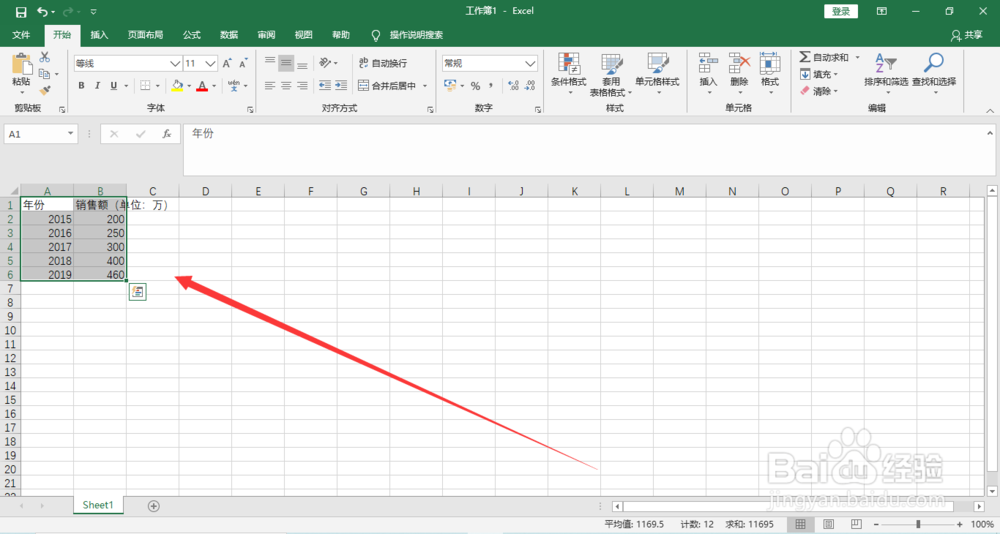Switch to Data (数据) tab
Viewport: 1000px width, 534px height.
point(229,35)
